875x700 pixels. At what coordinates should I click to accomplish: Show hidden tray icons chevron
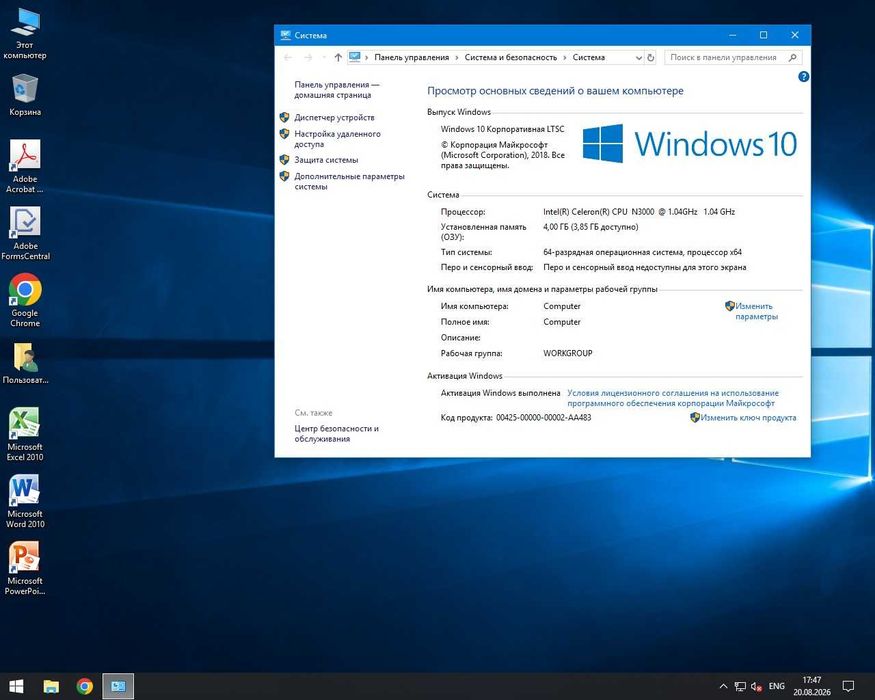click(x=723, y=686)
